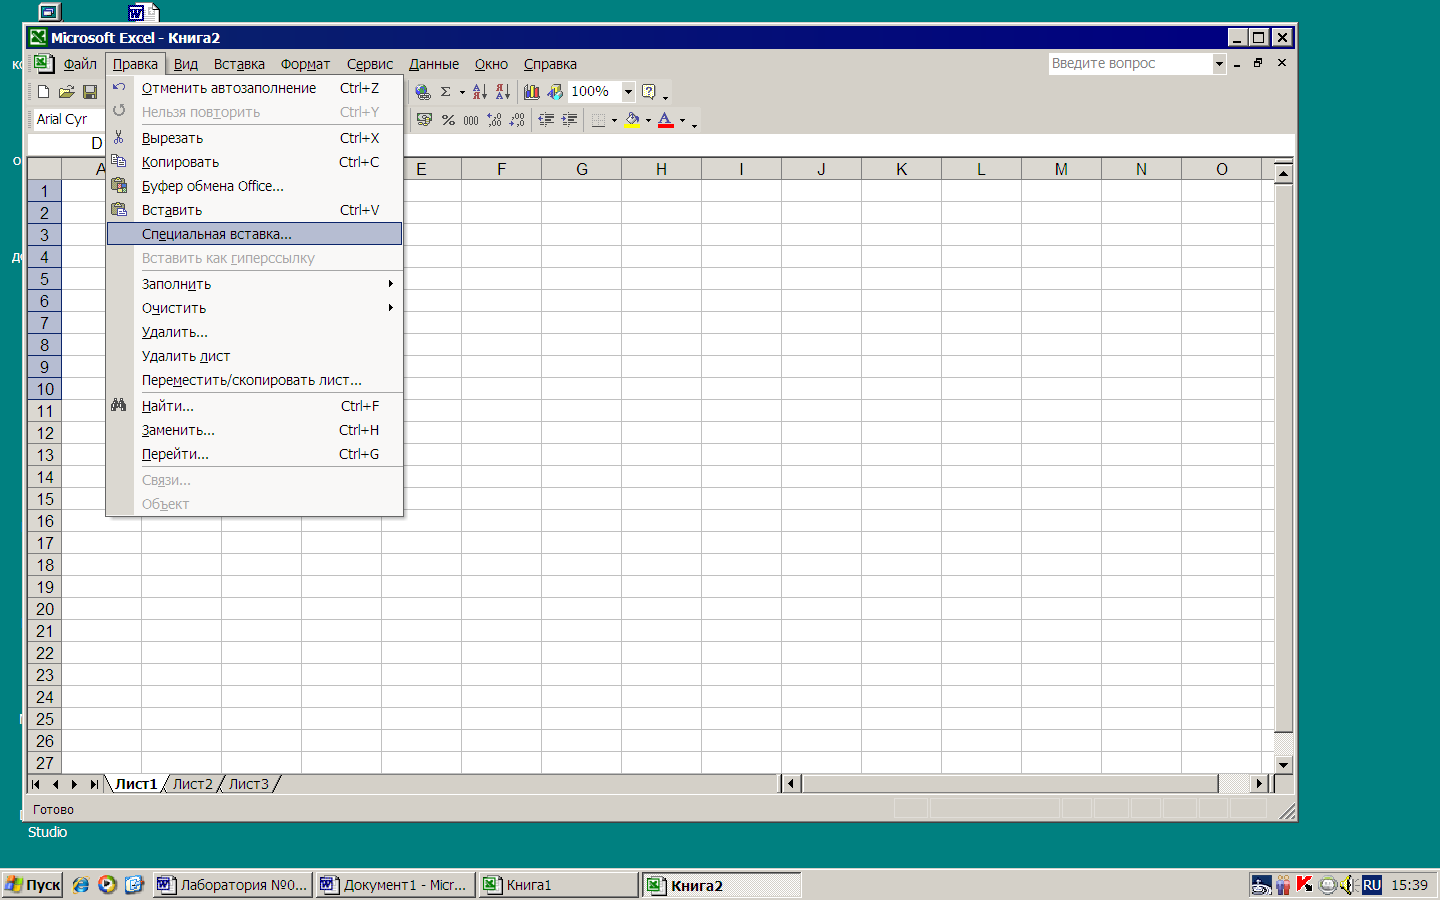
Task: Apply thousands separator 000 icon
Action: coord(471,120)
